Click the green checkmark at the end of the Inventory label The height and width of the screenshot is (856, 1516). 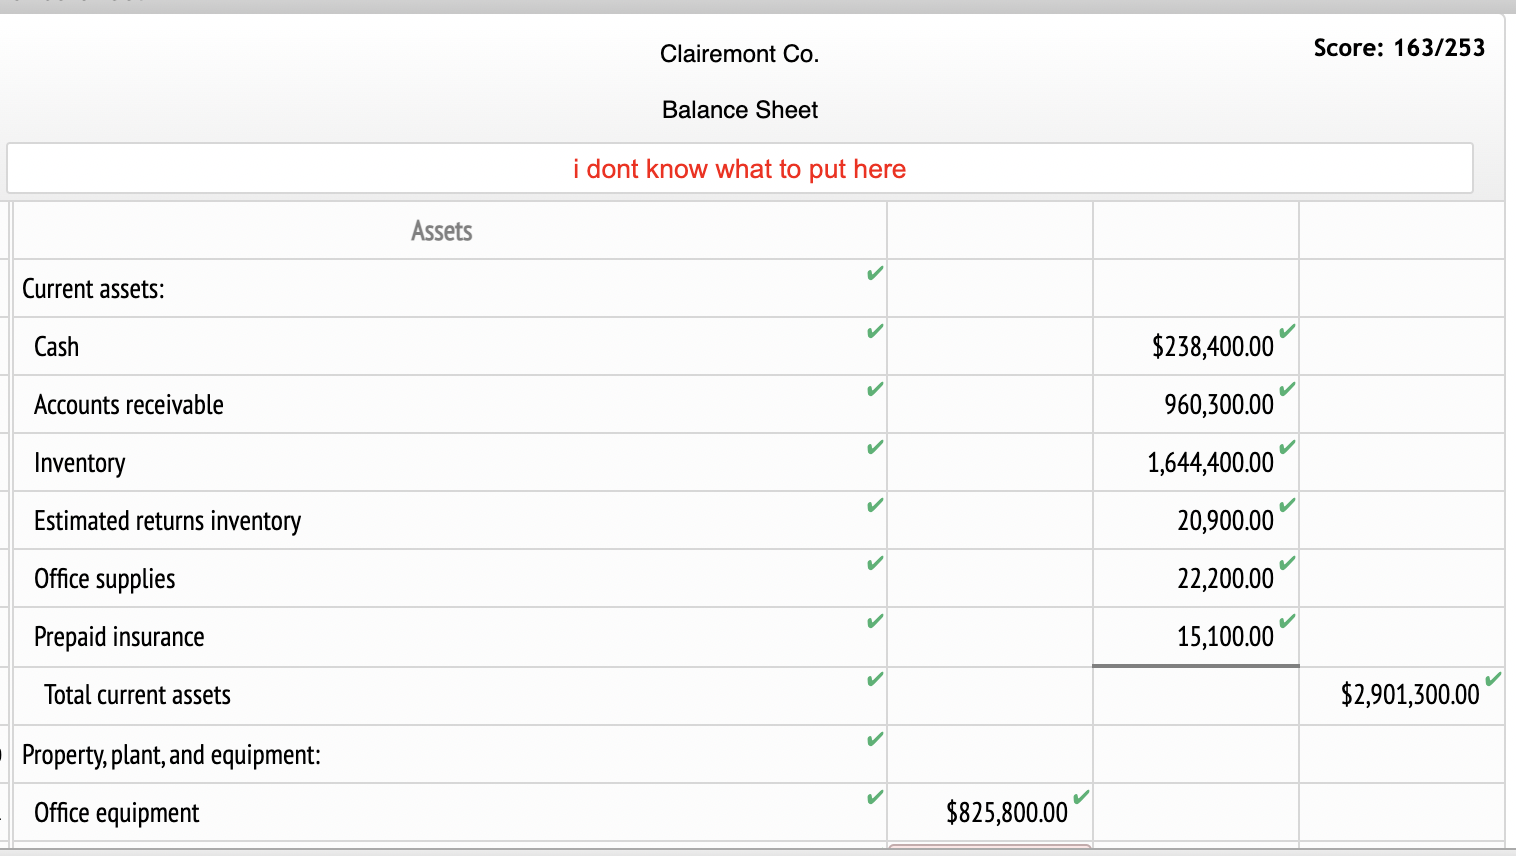[x=875, y=447]
